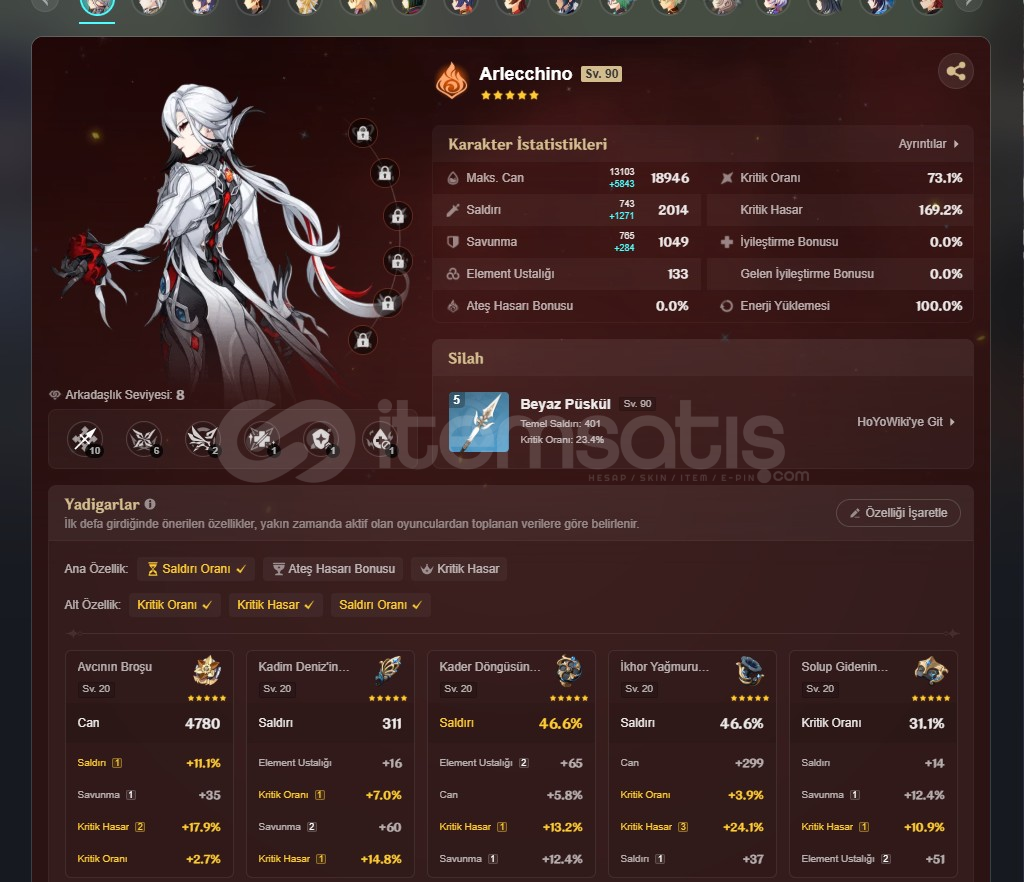Viewport: 1024px width, 882px height.
Task: Click the Kader Döngüsün sands artifact icon
Action: pos(569,670)
